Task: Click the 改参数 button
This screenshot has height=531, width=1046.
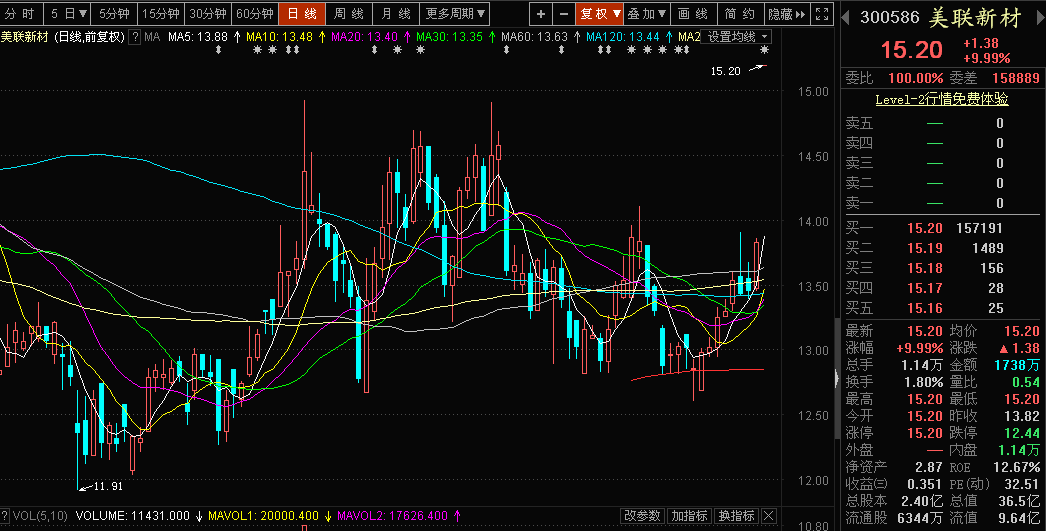Action: point(642,516)
